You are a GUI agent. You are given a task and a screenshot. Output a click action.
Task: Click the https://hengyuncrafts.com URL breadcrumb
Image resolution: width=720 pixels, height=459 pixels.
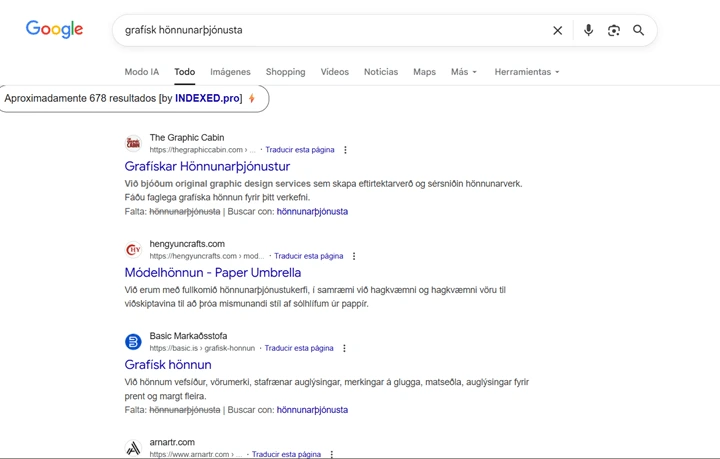coord(207,256)
